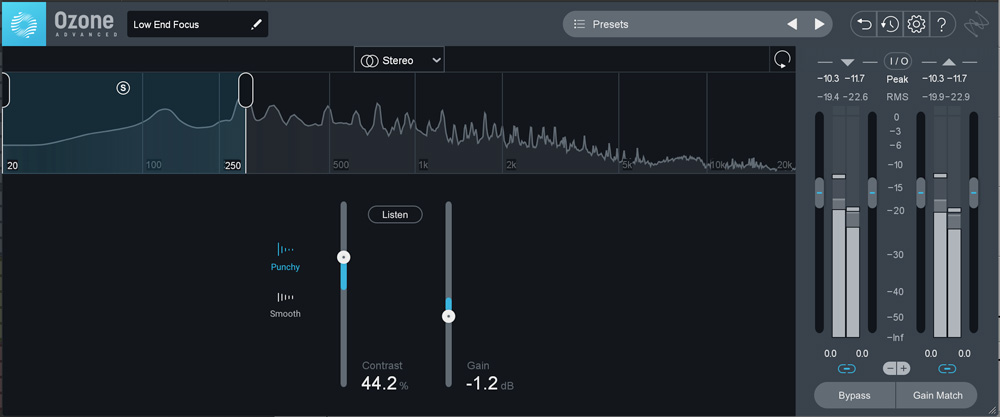Click the 20 Hz band edge handle
Image resolution: width=1000 pixels, height=417 pixels.
[x=4, y=90]
